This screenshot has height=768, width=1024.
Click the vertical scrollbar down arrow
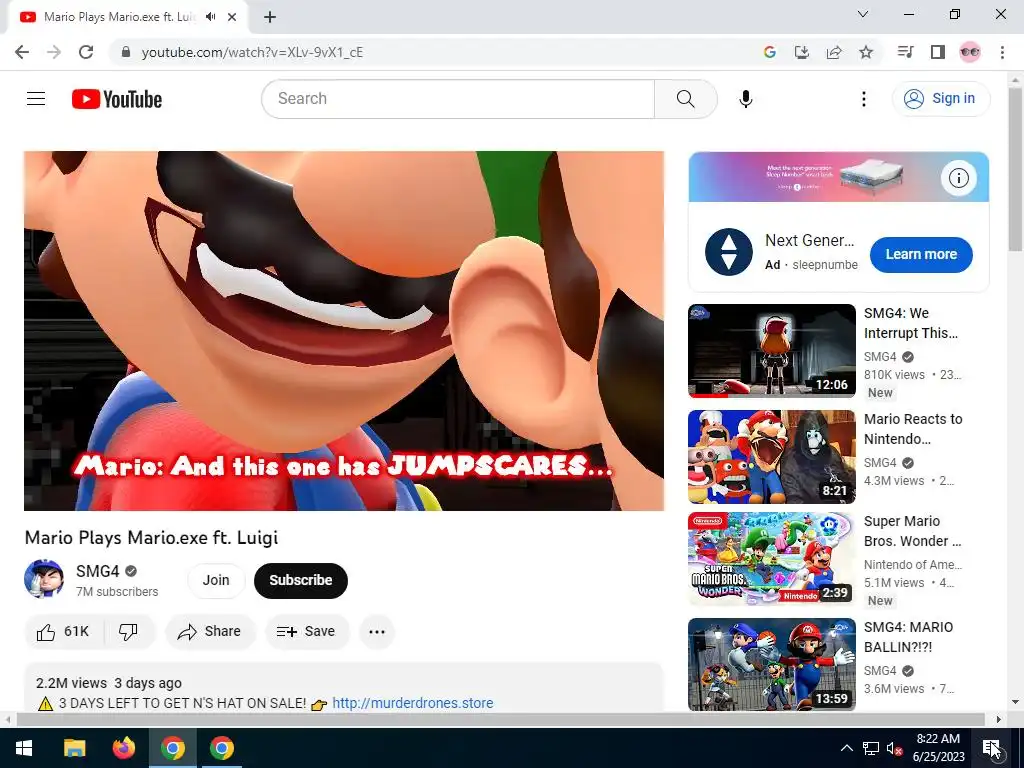tap(1015, 703)
